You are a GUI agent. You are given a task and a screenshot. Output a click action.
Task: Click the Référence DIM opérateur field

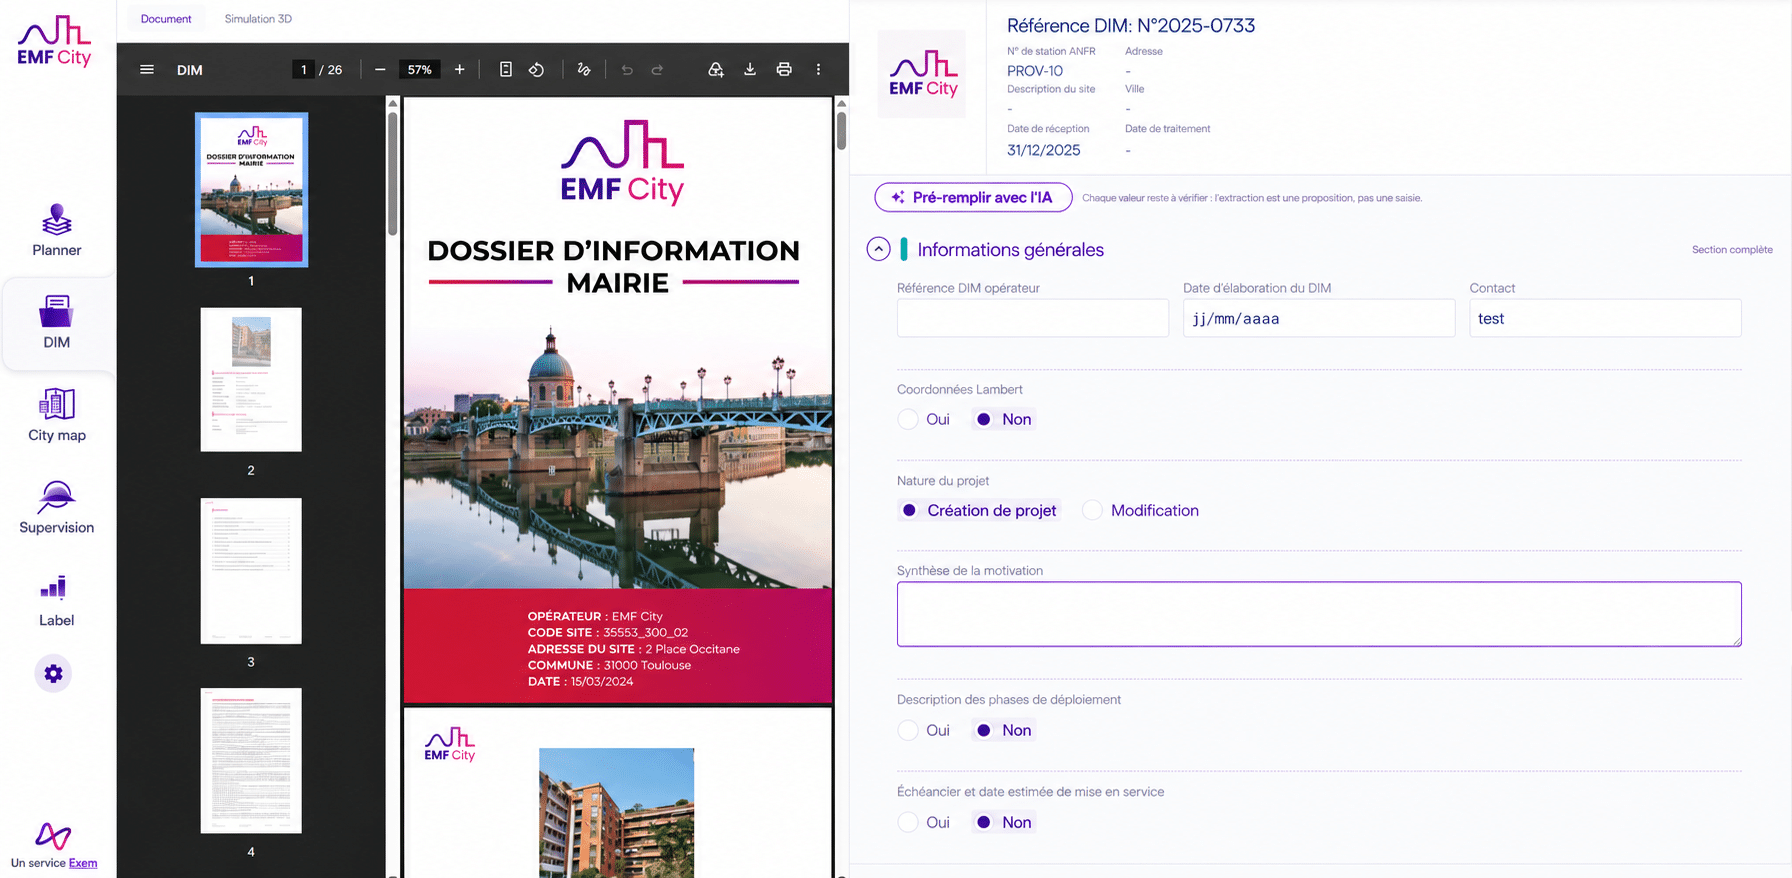click(x=1033, y=318)
